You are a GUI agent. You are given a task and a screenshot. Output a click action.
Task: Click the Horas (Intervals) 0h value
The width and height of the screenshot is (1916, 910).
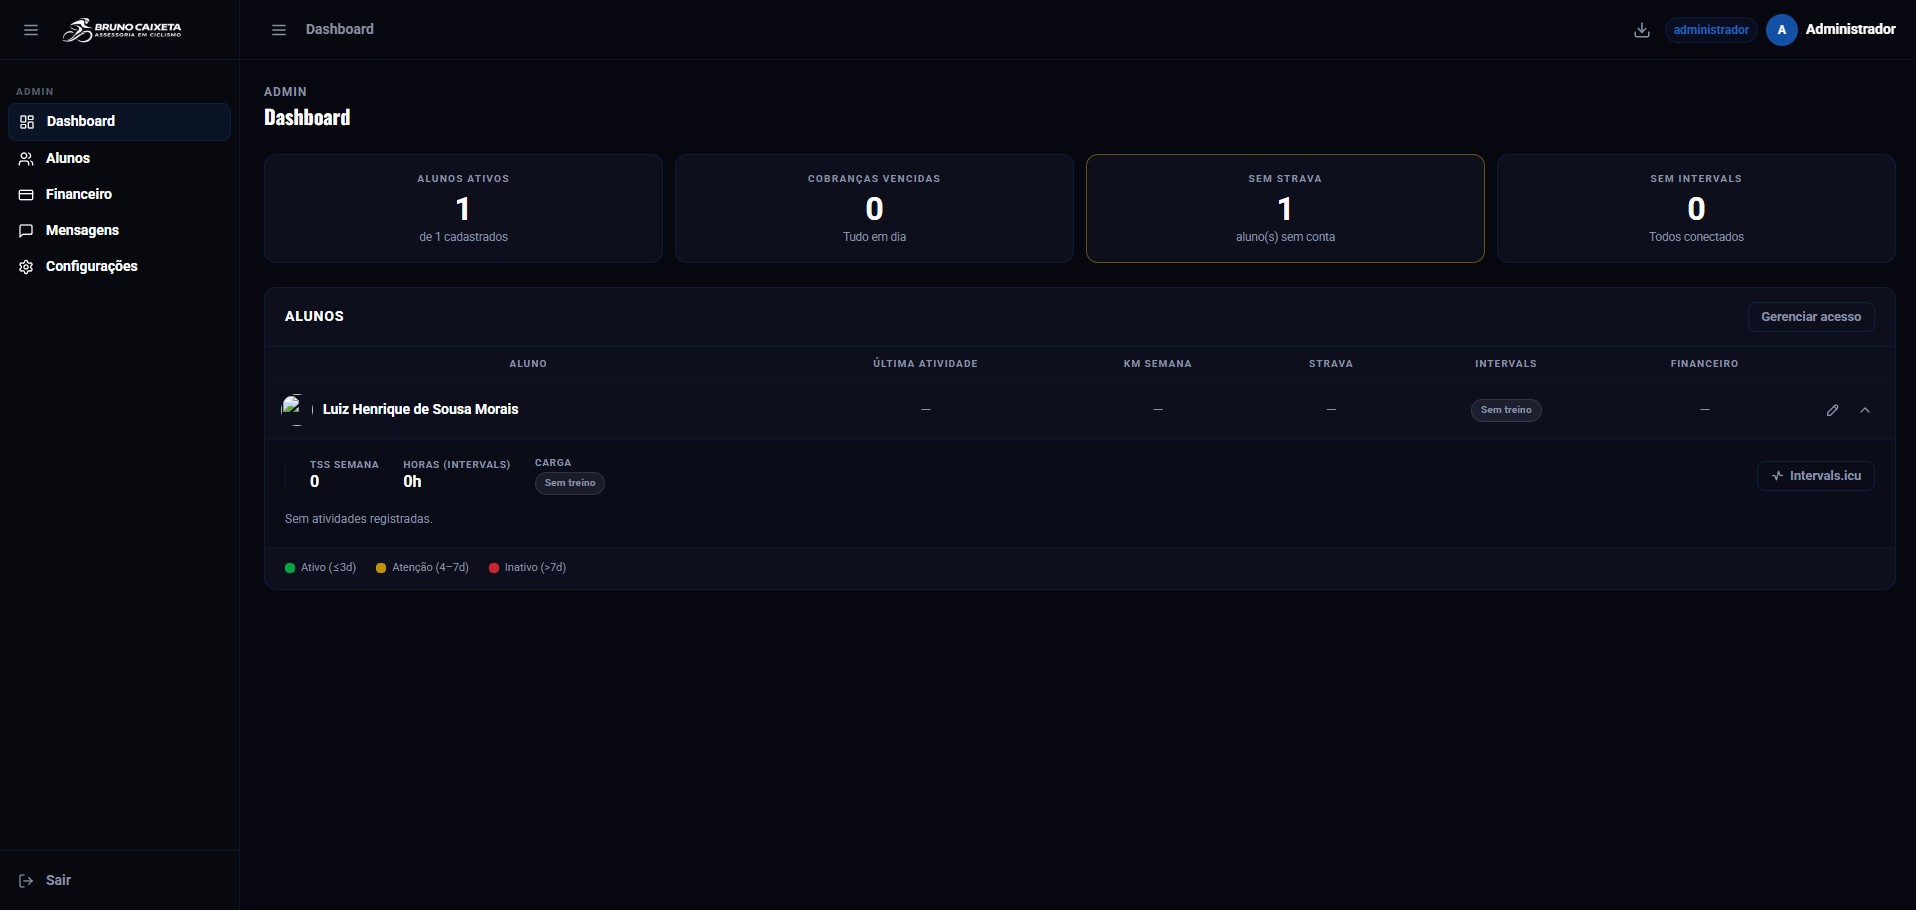click(x=412, y=482)
